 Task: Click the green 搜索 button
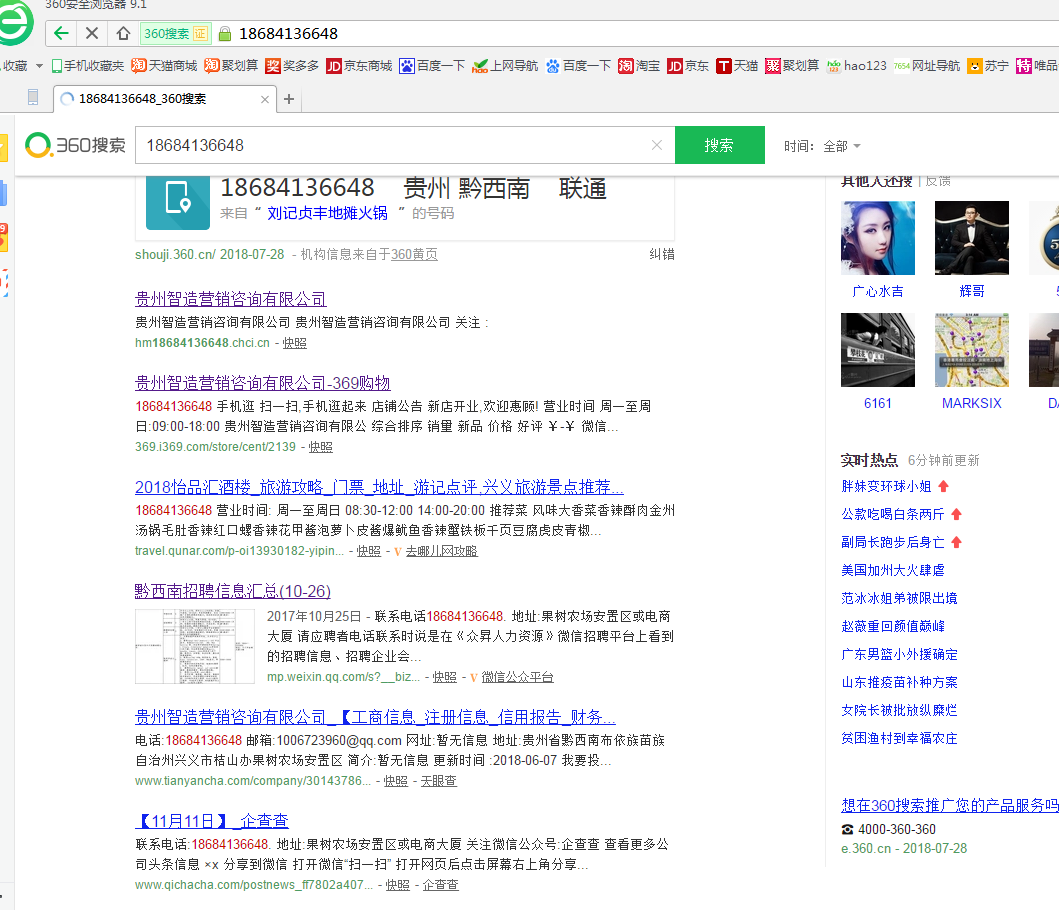point(719,145)
